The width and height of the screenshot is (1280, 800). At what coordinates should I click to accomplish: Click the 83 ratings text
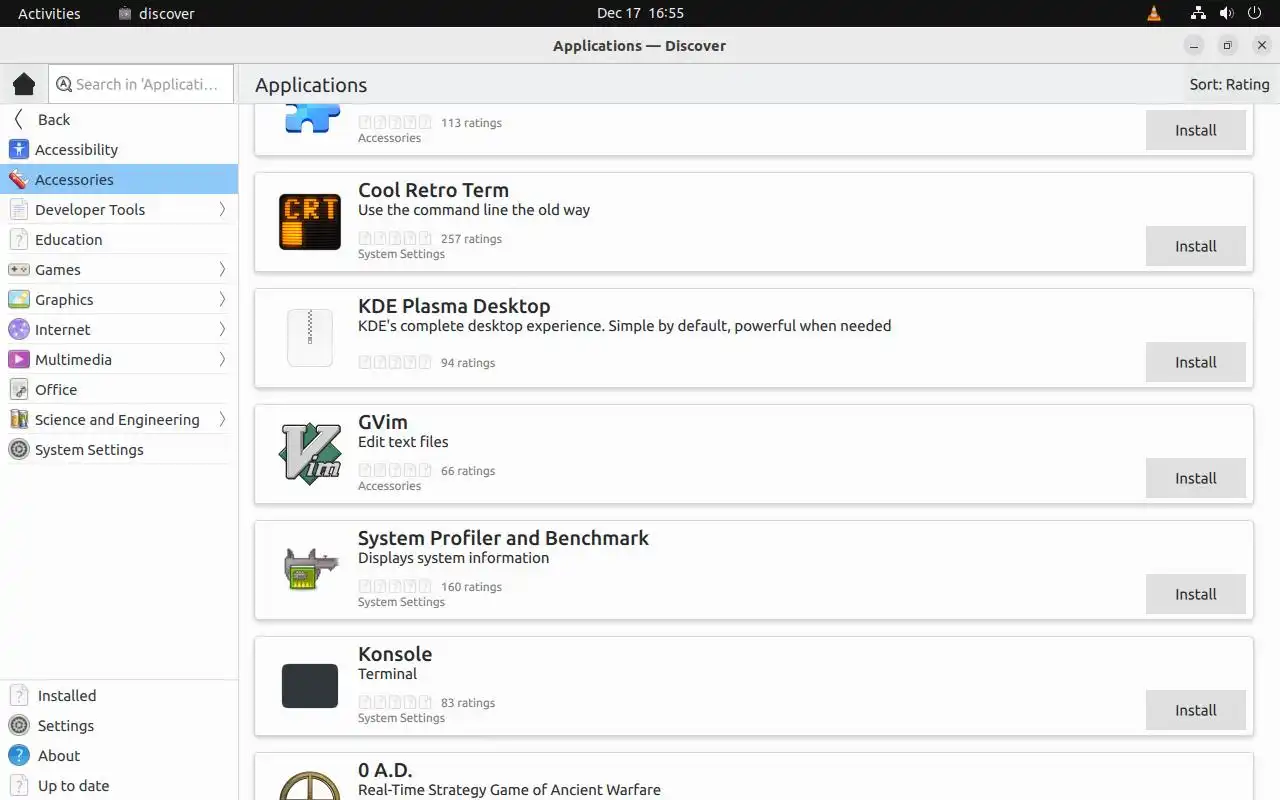[468, 703]
